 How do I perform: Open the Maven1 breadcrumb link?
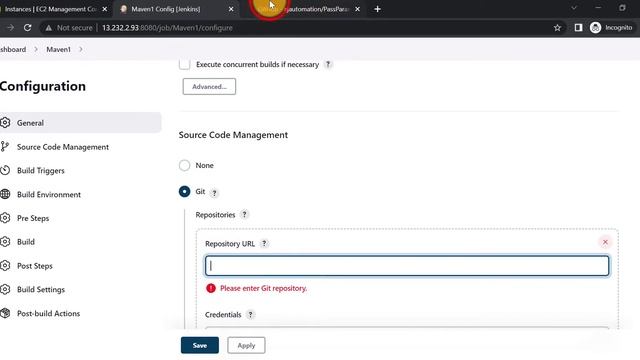58,49
